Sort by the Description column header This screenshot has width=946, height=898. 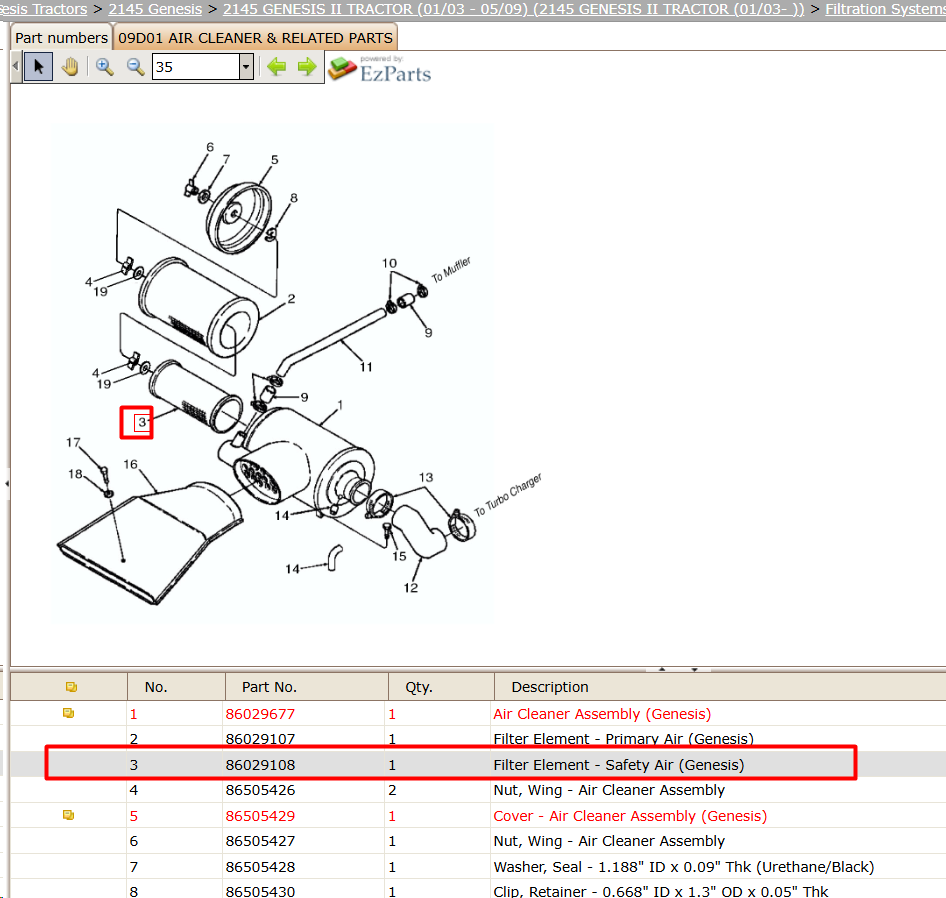pyautogui.click(x=720, y=687)
